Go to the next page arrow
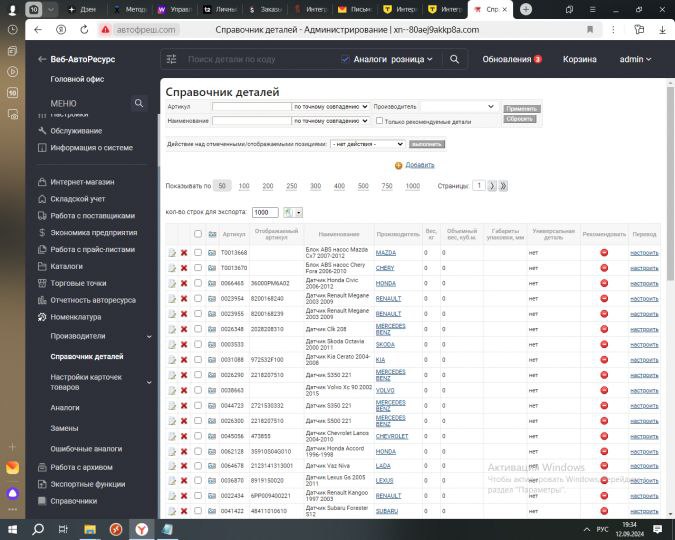 coord(491,186)
